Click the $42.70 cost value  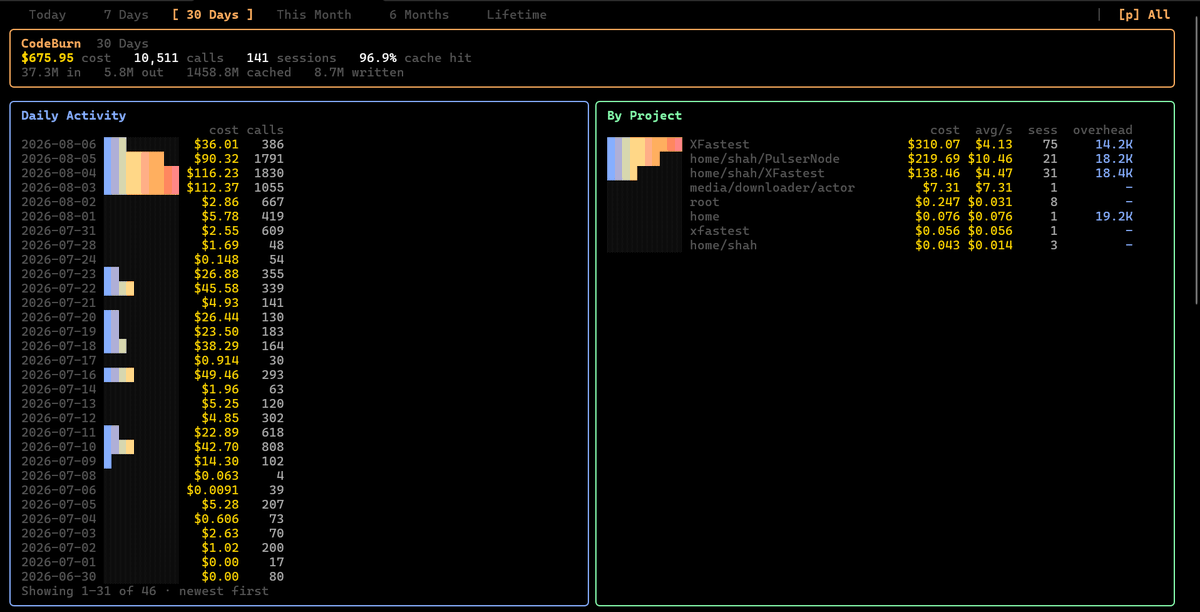pos(216,447)
